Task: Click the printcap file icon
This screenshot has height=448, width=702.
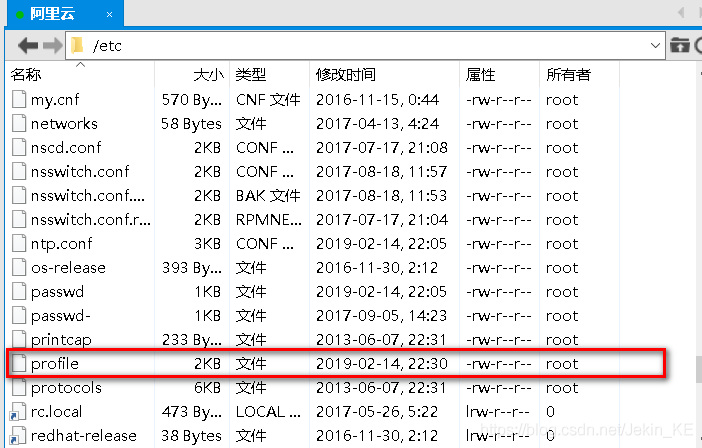Action: (x=19, y=339)
